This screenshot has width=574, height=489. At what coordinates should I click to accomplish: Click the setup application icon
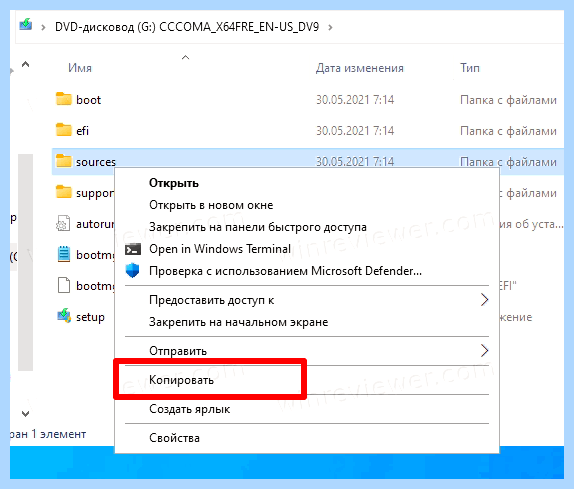64,316
